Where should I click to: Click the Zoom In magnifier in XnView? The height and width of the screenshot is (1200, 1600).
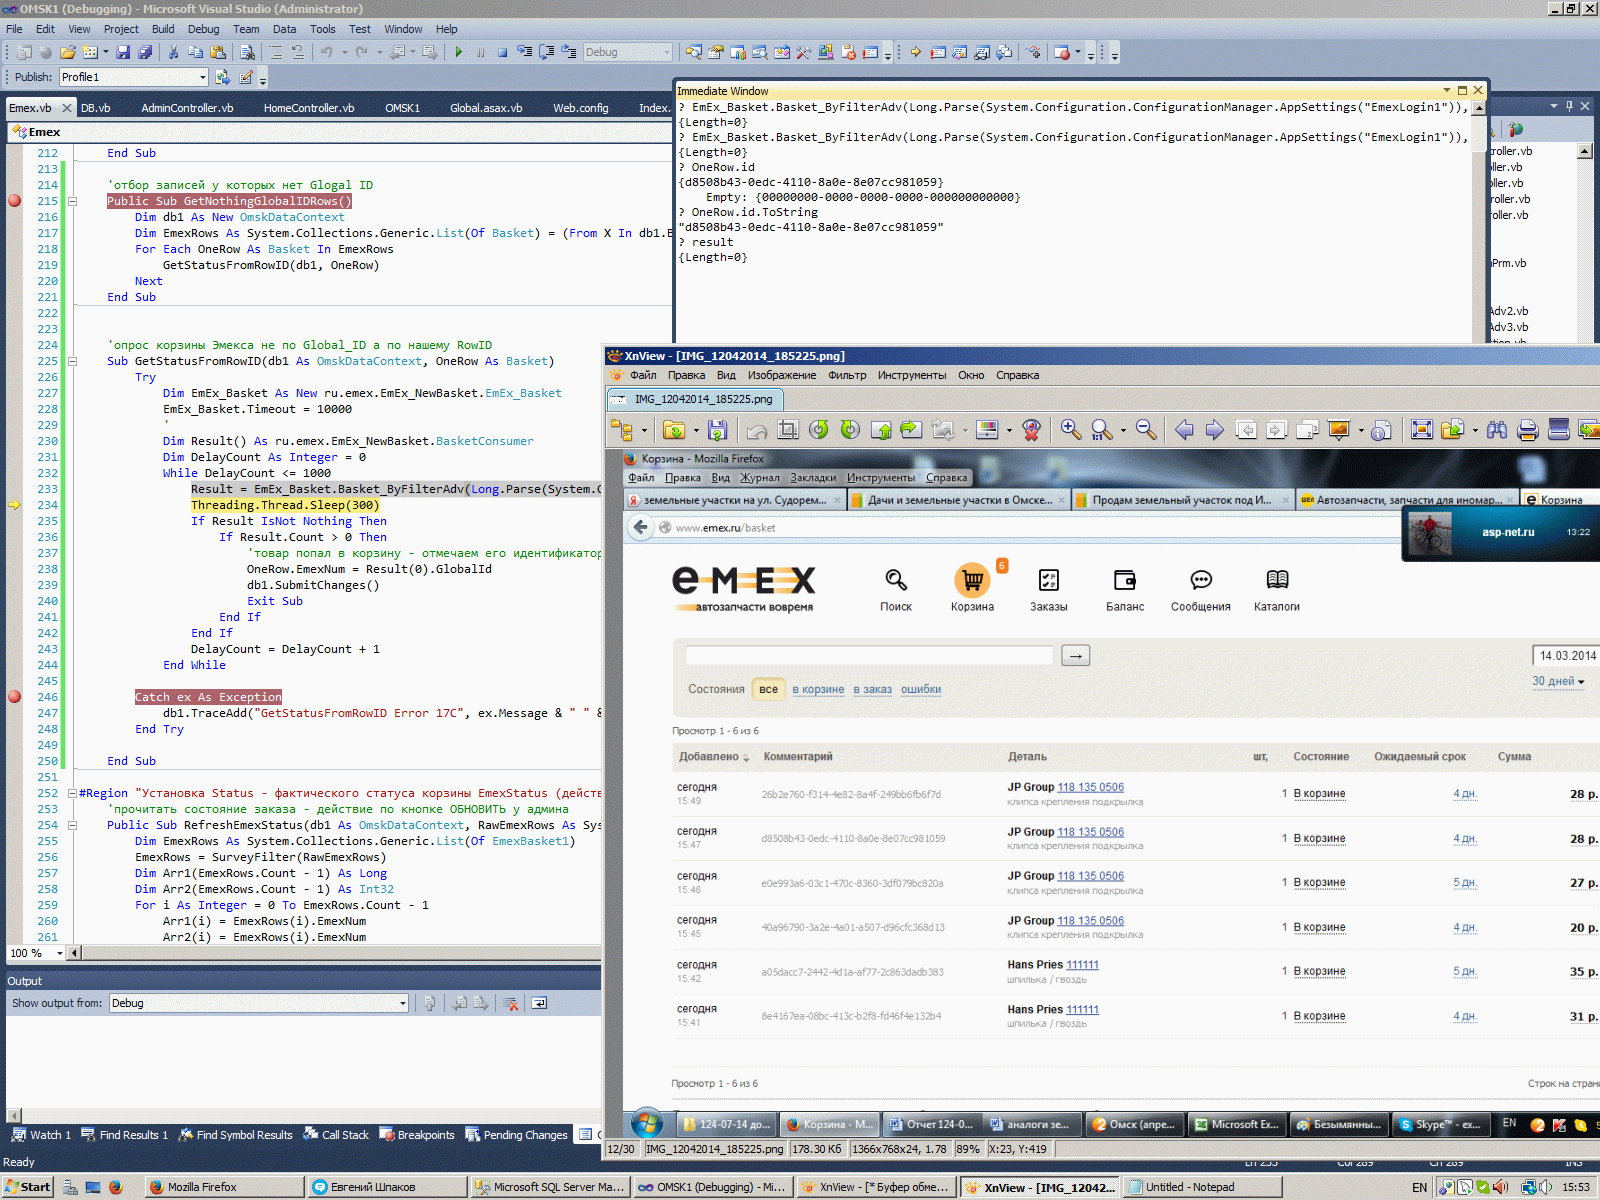click(x=1070, y=430)
